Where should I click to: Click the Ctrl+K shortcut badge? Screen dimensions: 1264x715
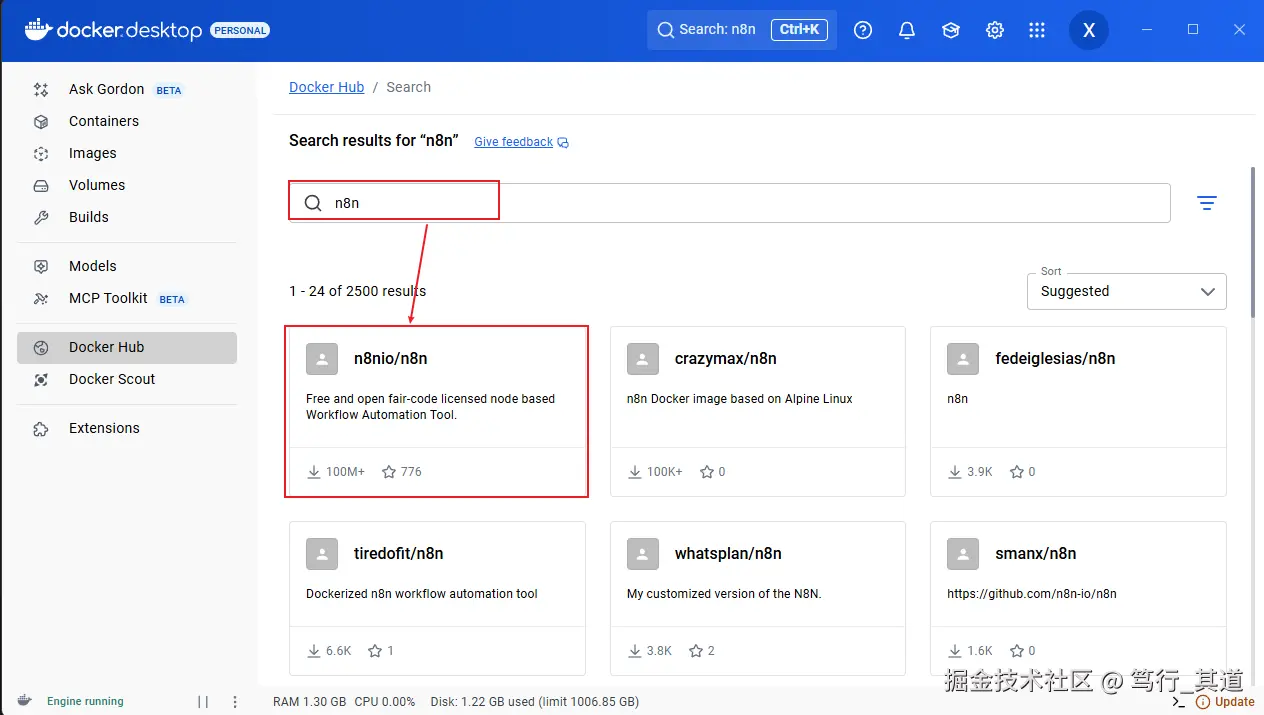pyautogui.click(x=799, y=30)
